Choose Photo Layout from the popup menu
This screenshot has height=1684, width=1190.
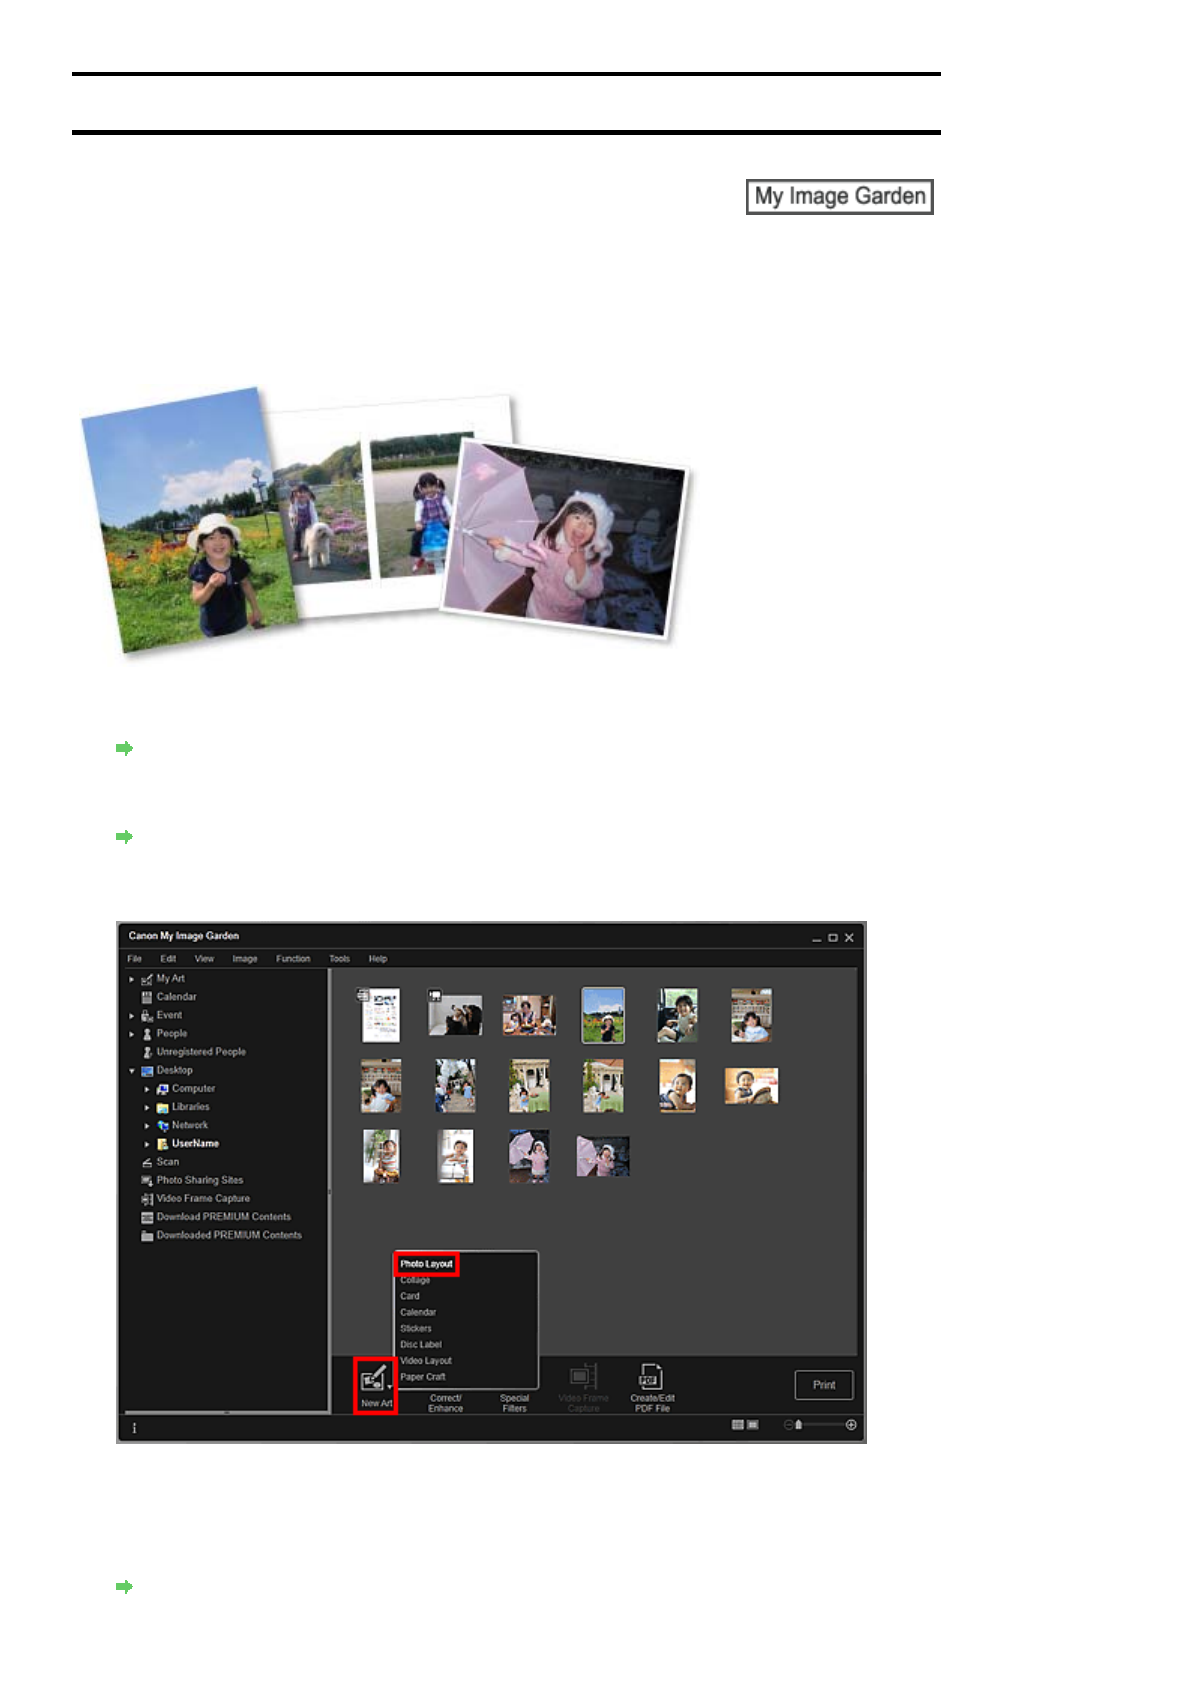click(427, 1264)
